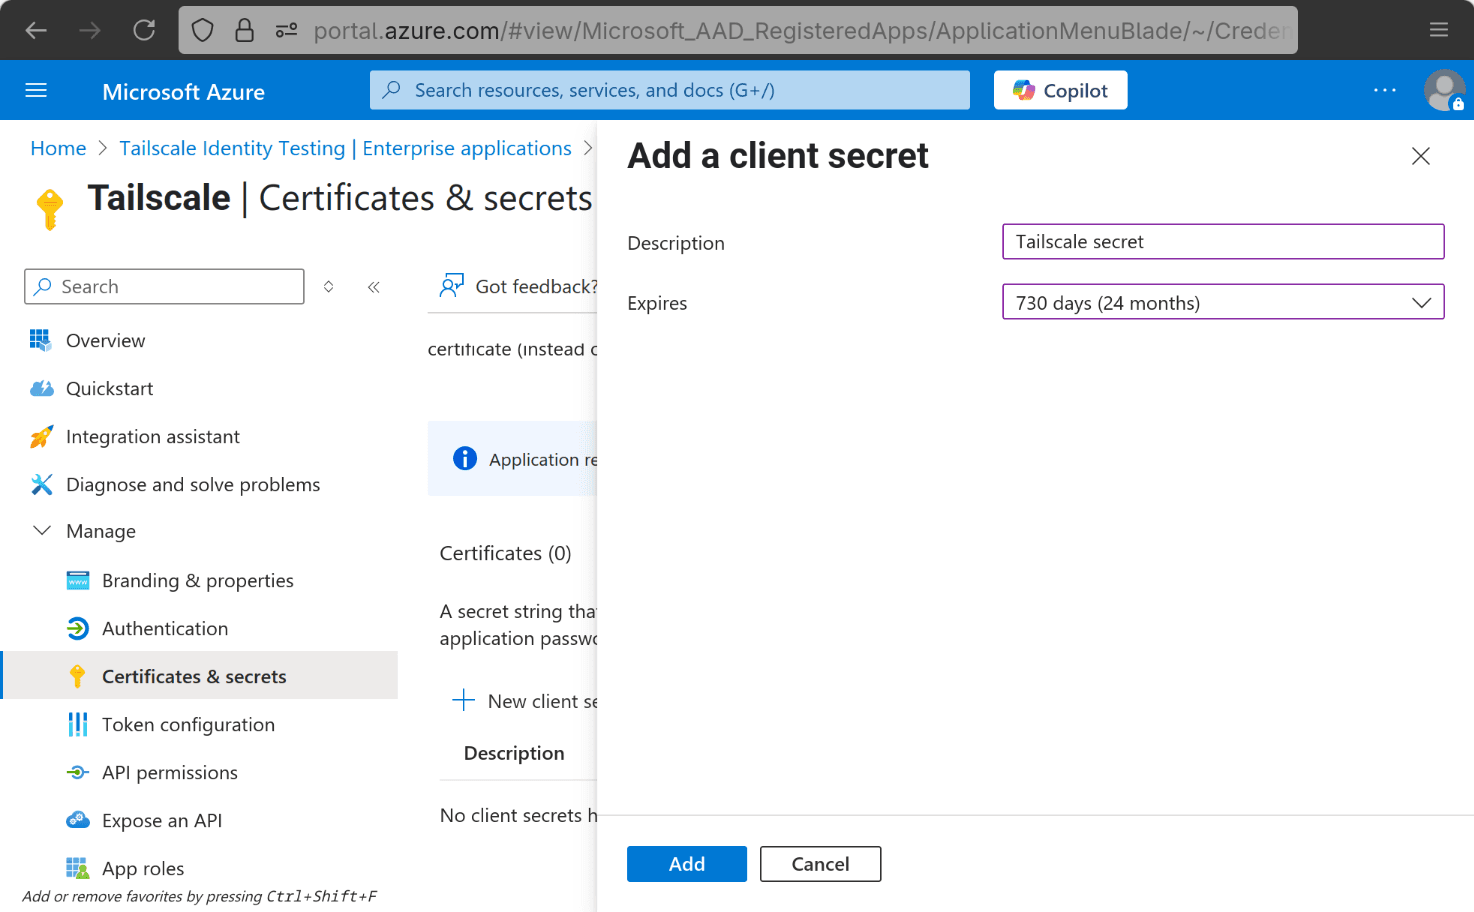
Task: Open Tailscale Identity Testing enterprise applications breadcrumb
Action: coord(344,147)
